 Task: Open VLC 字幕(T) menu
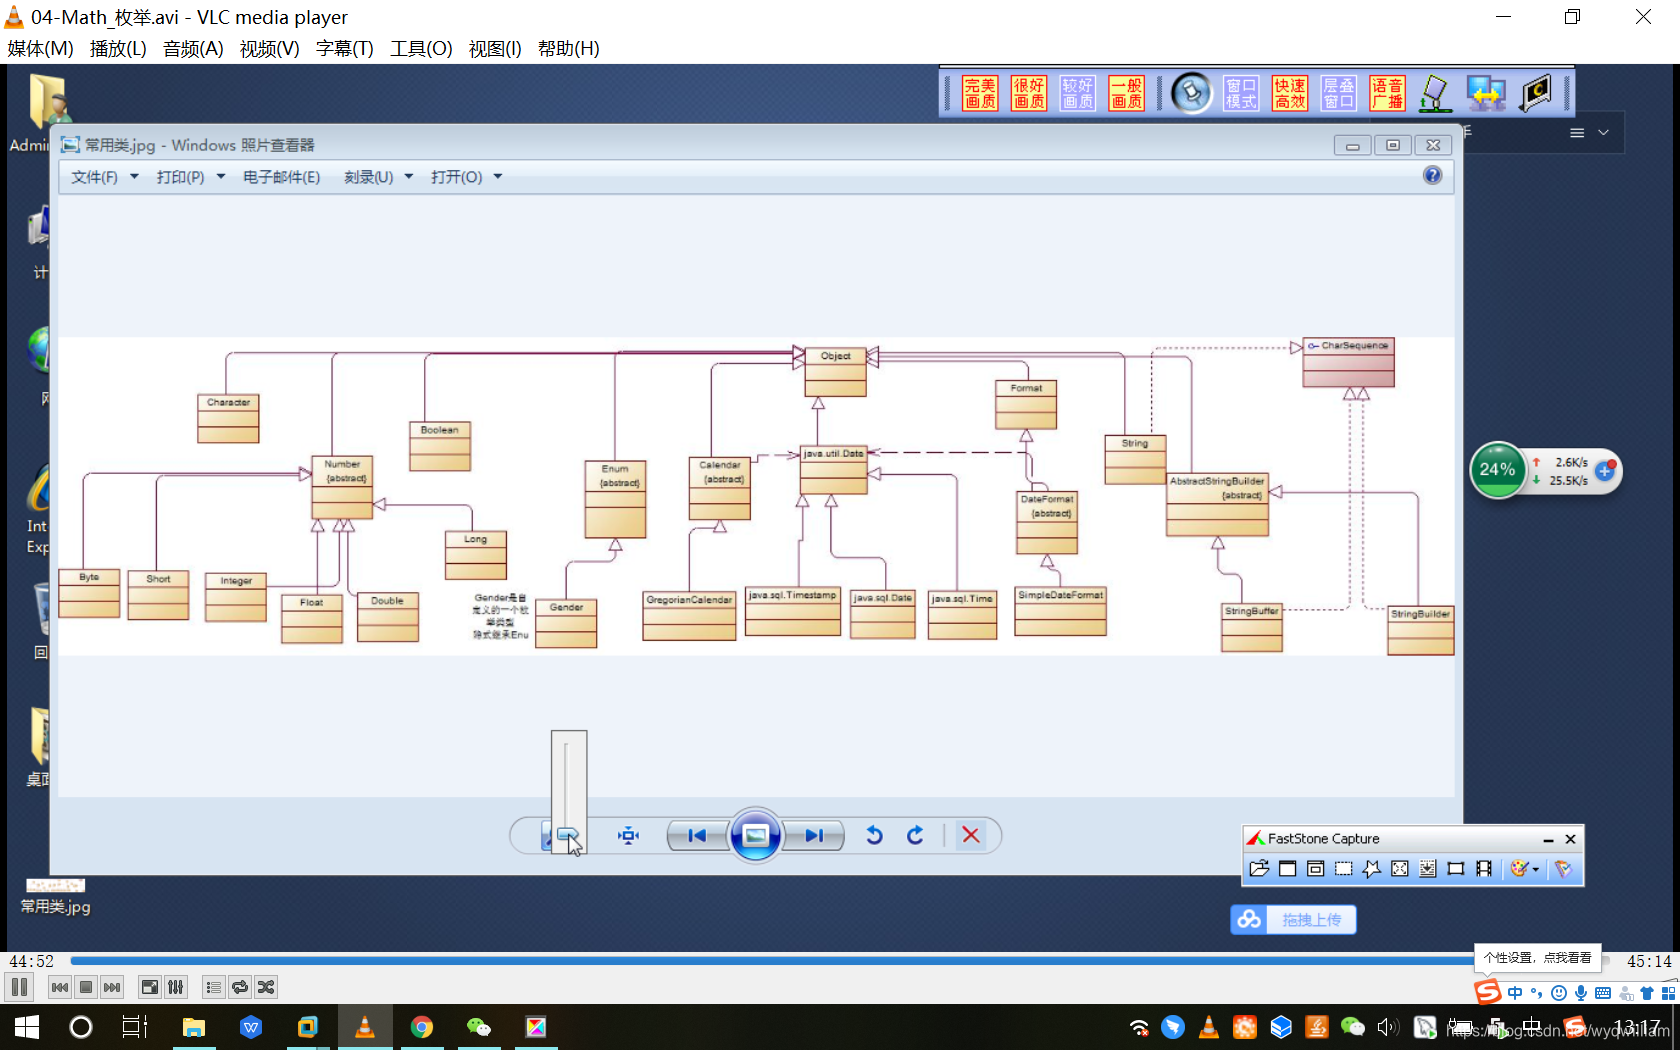[344, 48]
